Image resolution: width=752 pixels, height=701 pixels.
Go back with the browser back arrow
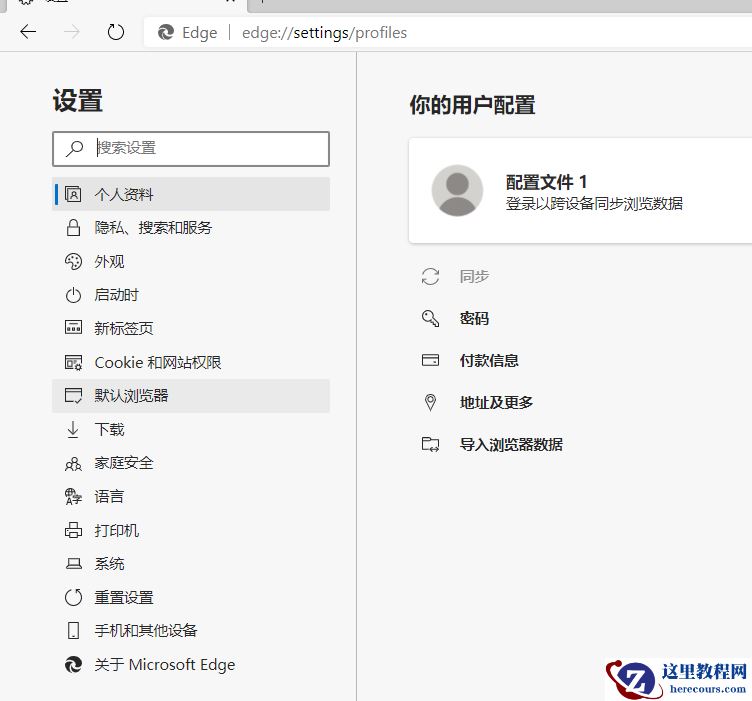click(x=28, y=32)
